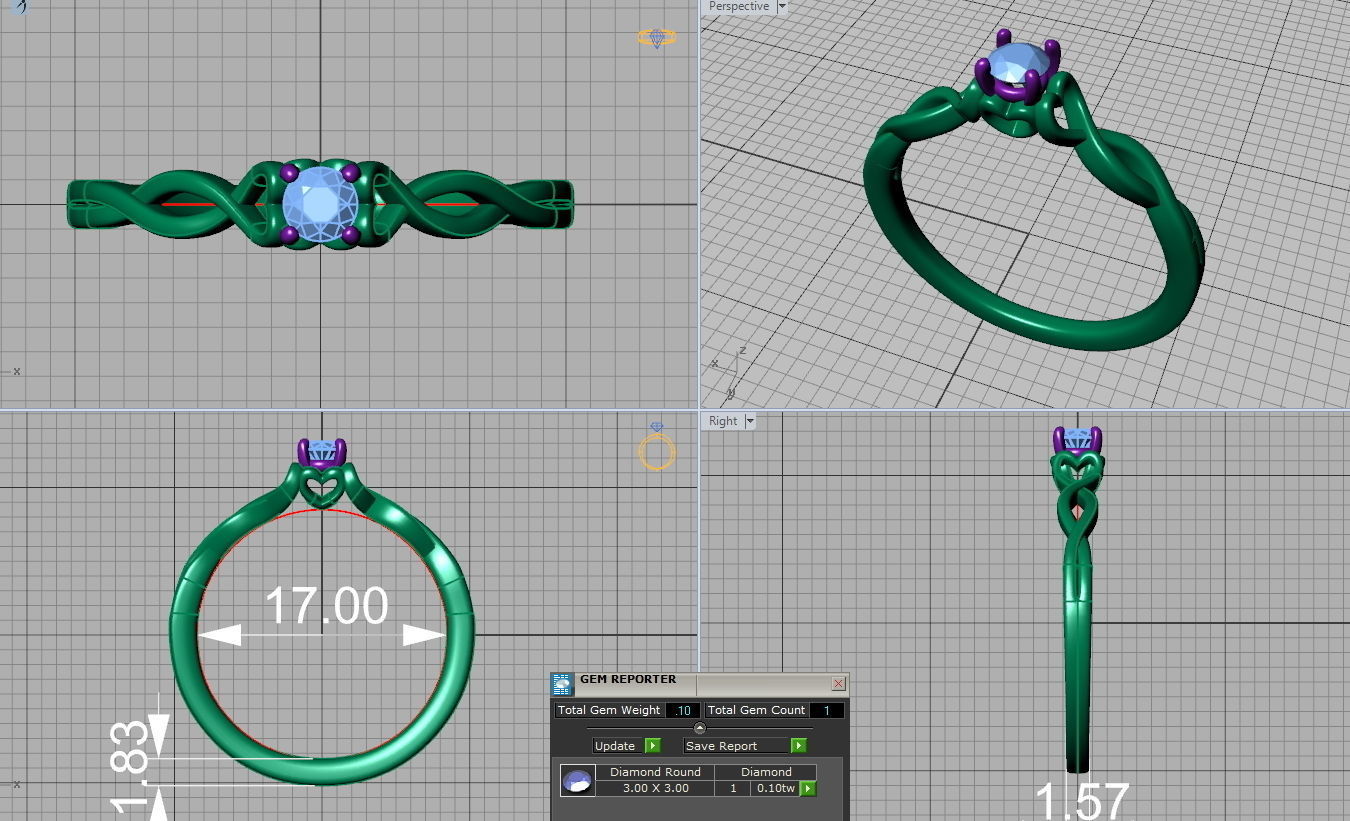Click the 'Total Gem Count' label
1350x821 pixels.
pos(756,711)
